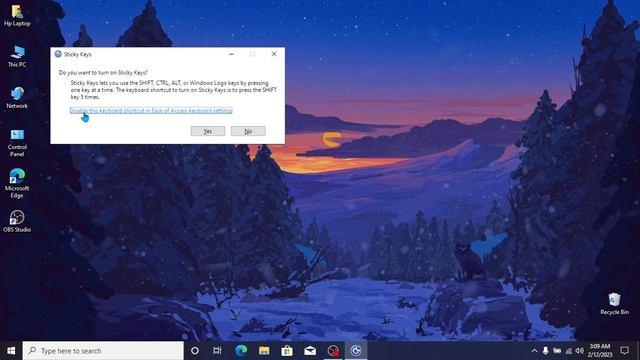Click the Type here to search box
This screenshot has width=640, height=360.
click(x=103, y=351)
